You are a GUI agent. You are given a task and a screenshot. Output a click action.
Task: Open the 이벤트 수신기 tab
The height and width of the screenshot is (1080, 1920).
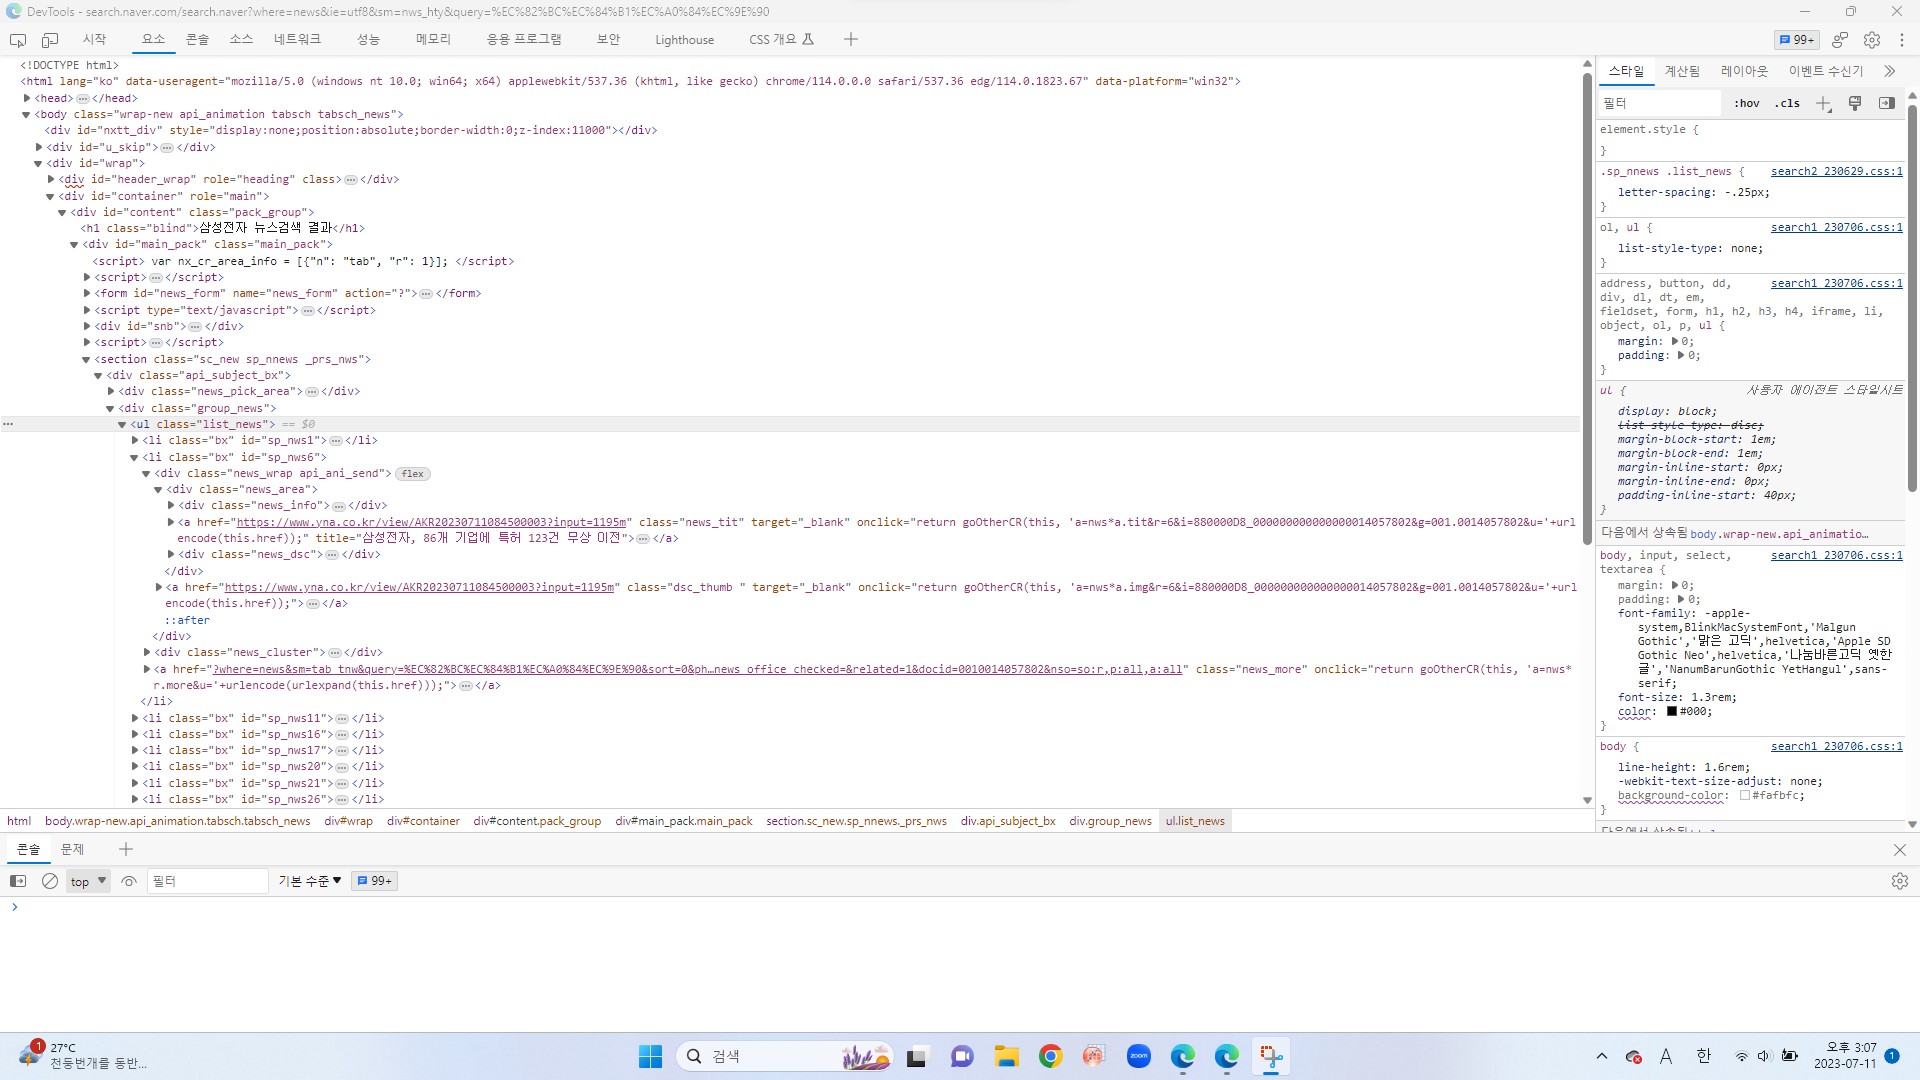coord(1826,72)
